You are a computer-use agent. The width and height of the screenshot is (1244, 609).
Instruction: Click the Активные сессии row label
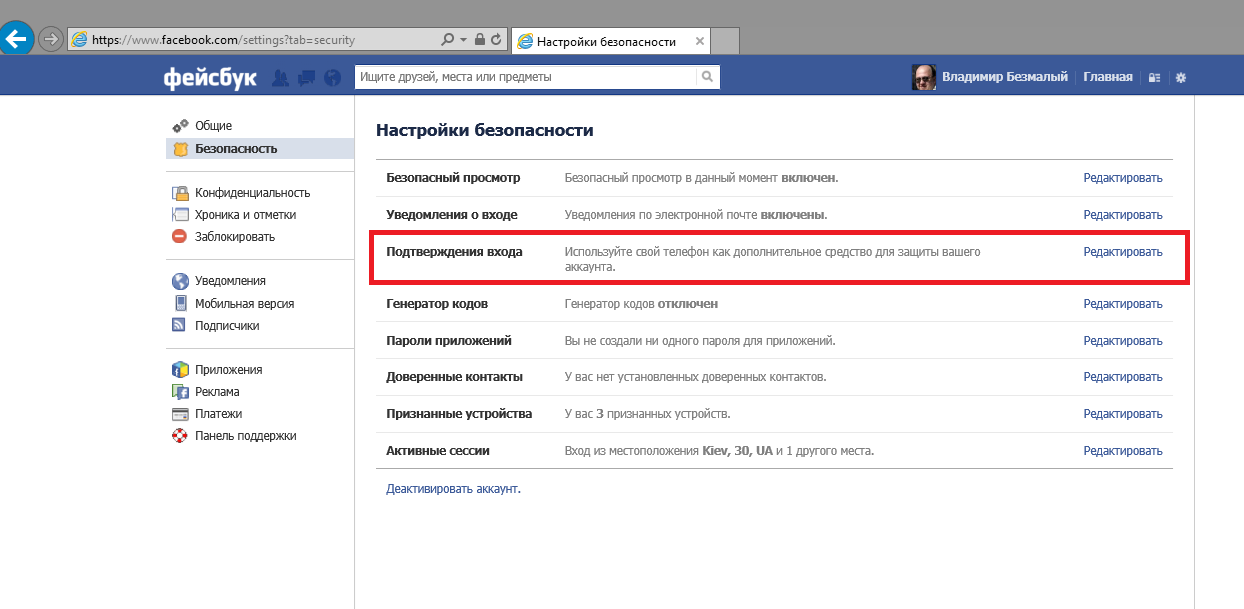pyautogui.click(x=438, y=451)
